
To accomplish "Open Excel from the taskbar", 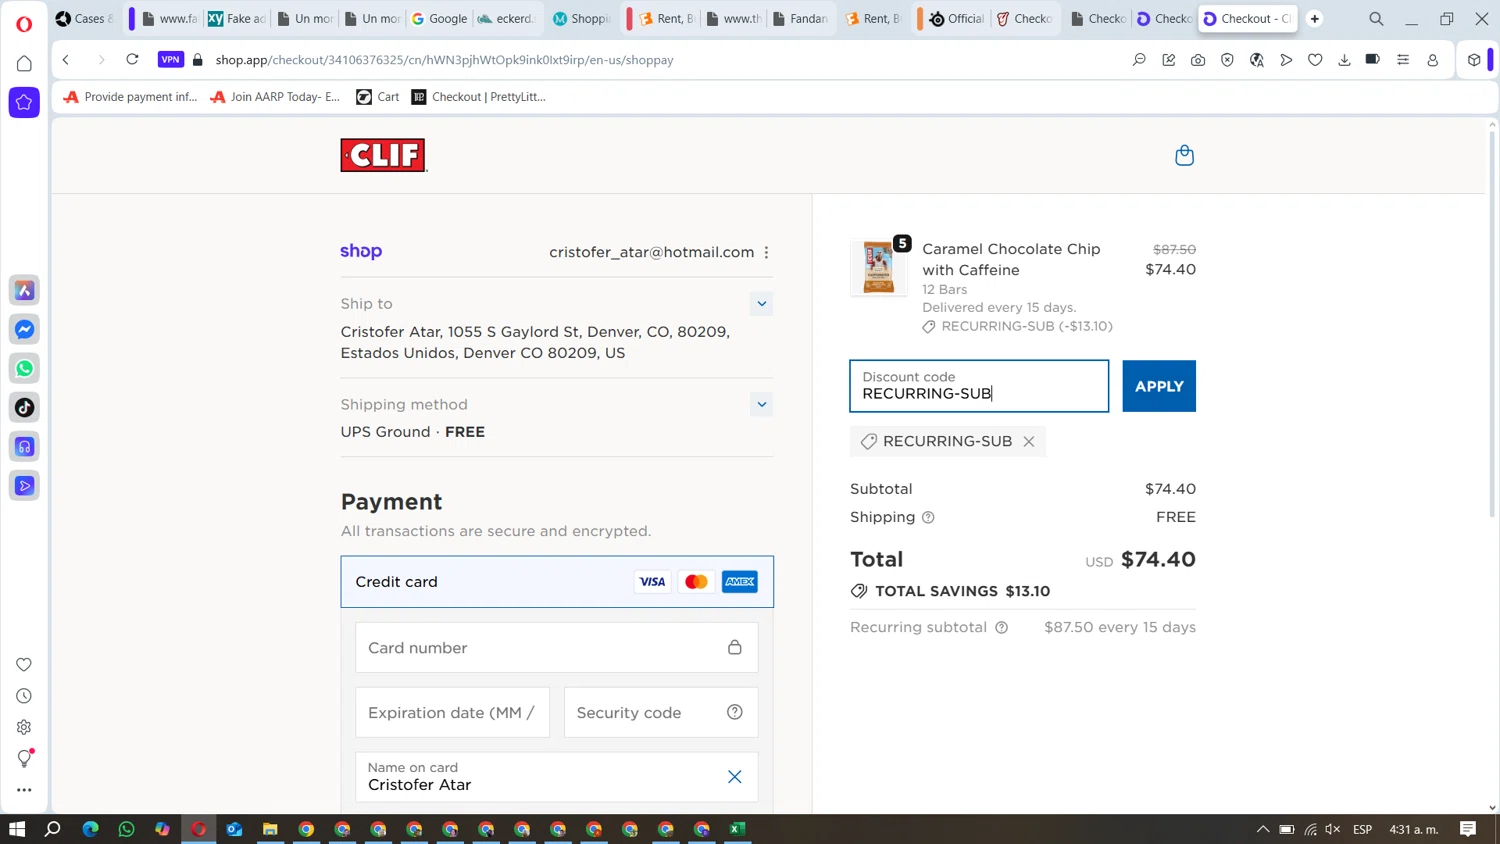I will 738,829.
